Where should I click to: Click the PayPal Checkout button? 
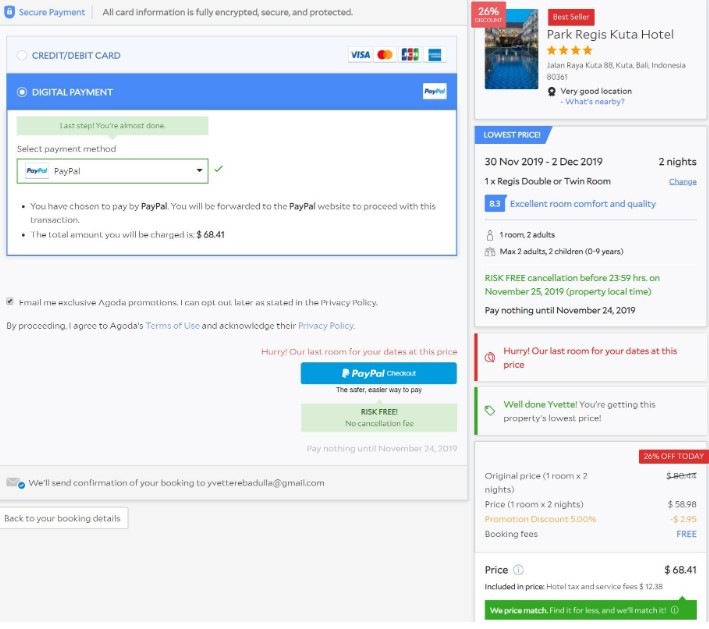click(x=378, y=374)
